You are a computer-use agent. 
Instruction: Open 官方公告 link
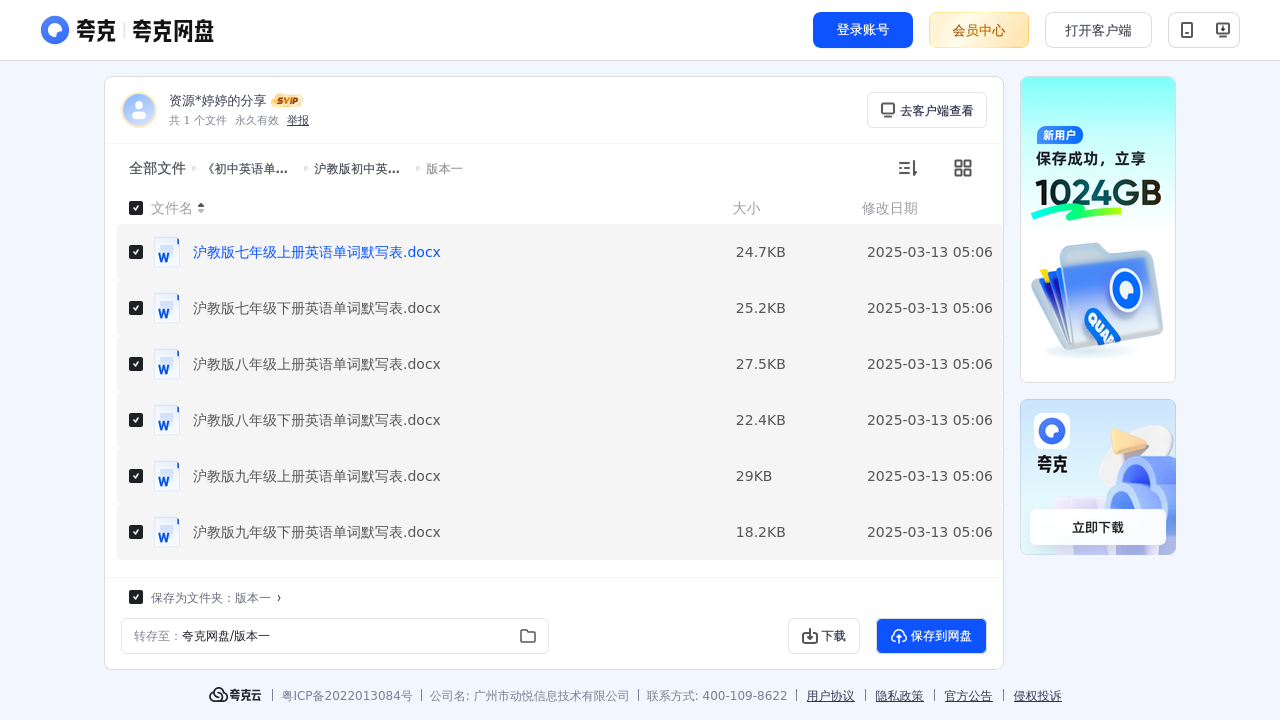pyautogui.click(x=969, y=696)
